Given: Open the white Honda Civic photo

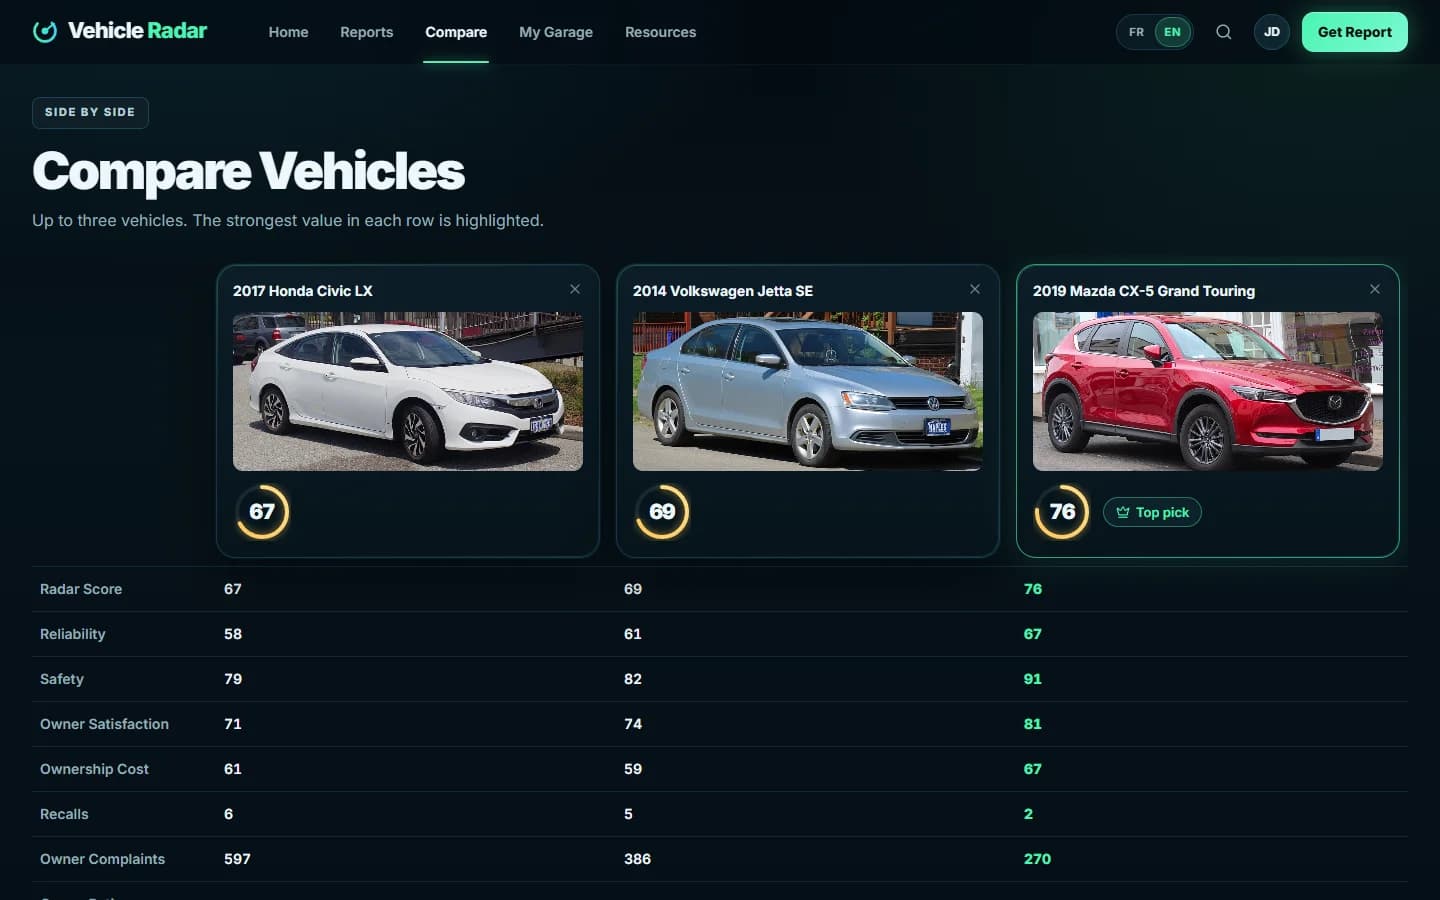Looking at the screenshot, I should tap(408, 391).
